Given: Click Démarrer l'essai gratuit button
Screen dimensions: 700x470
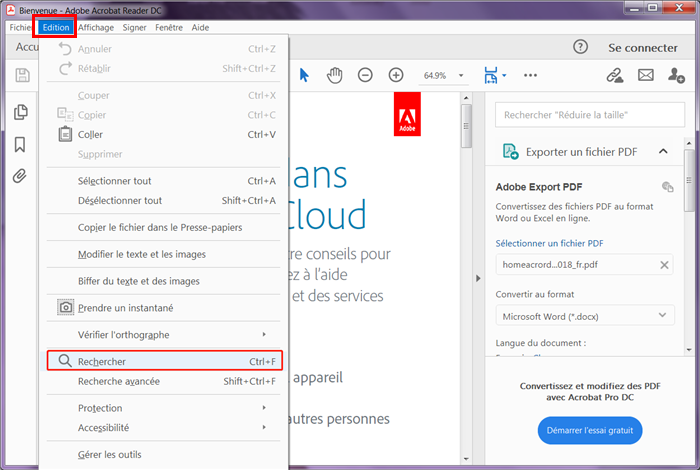Looking at the screenshot, I should [590, 430].
